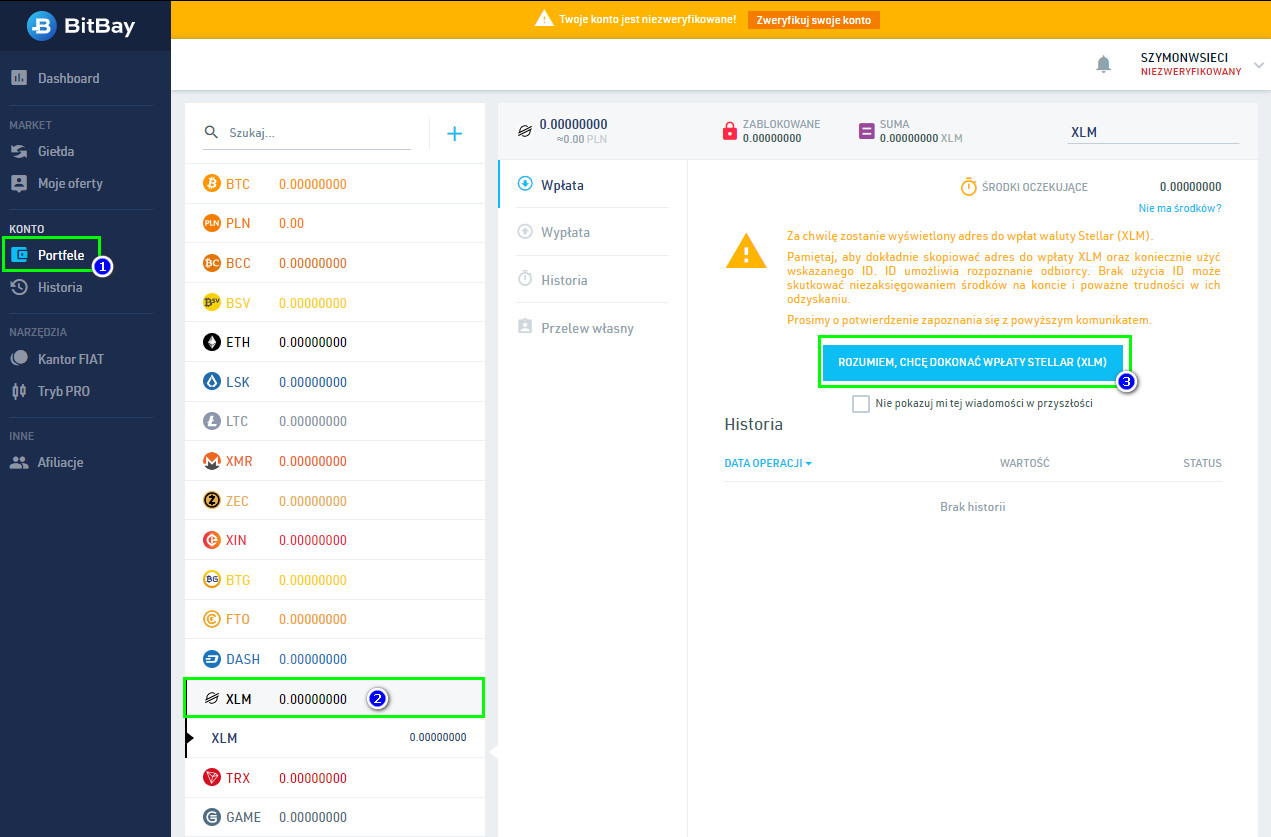This screenshot has width=1271, height=837.
Task: Switch to Tryb PRO
Action: pos(50,391)
